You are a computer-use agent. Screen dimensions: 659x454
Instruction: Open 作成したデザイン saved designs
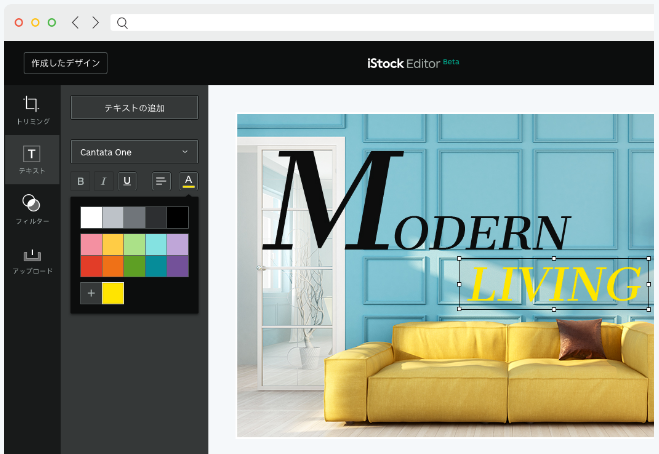click(x=66, y=63)
